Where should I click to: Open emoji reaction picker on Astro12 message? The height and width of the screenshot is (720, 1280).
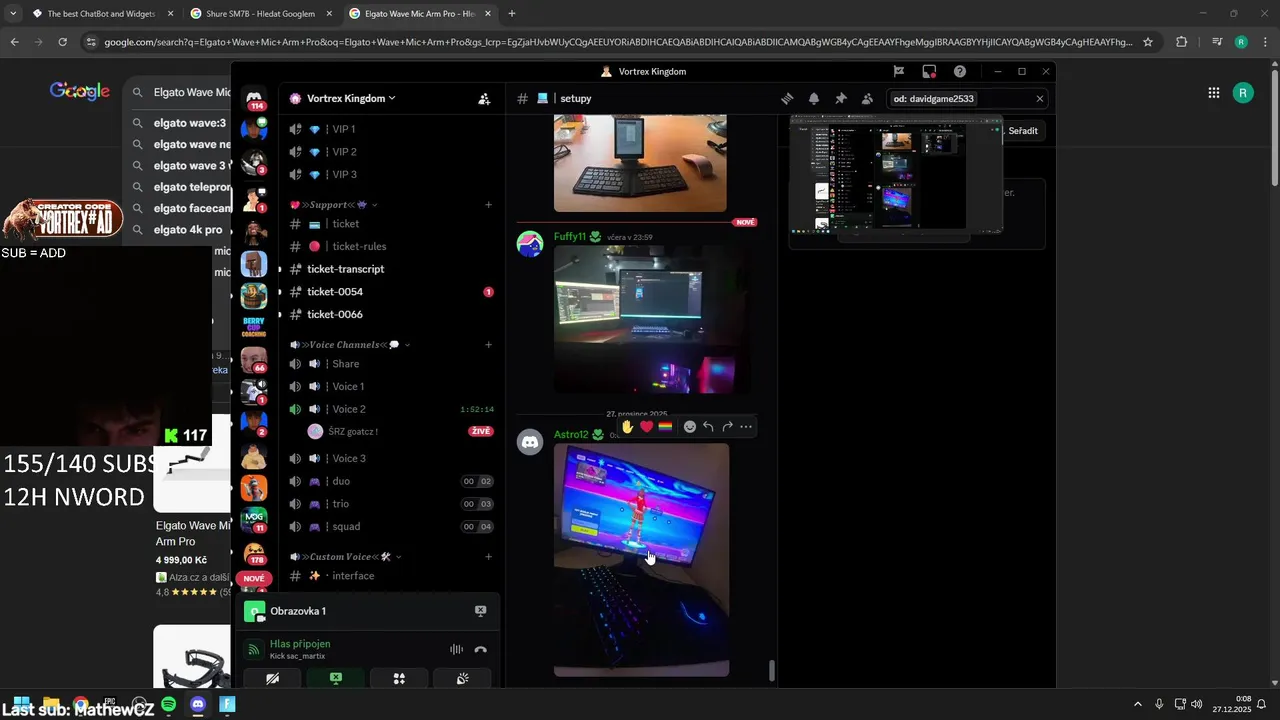click(x=689, y=427)
